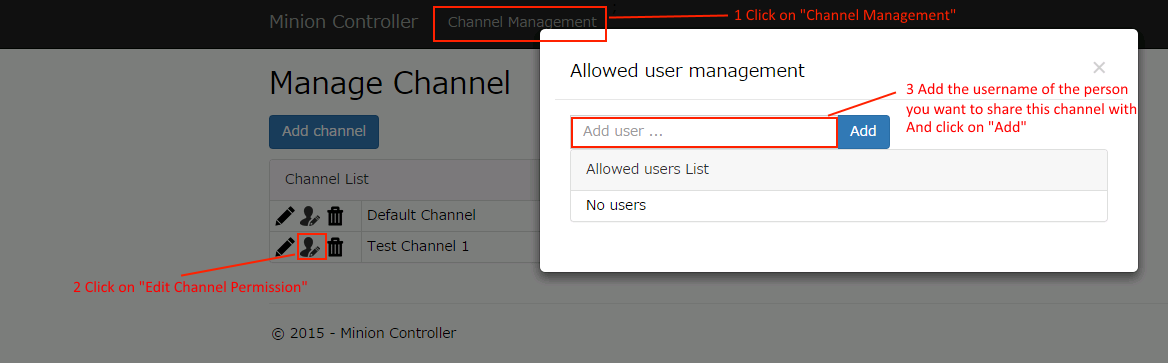Image resolution: width=1168 pixels, height=363 pixels.
Task: Select the Default Channel name cell
Action: pyautogui.click(x=451, y=215)
